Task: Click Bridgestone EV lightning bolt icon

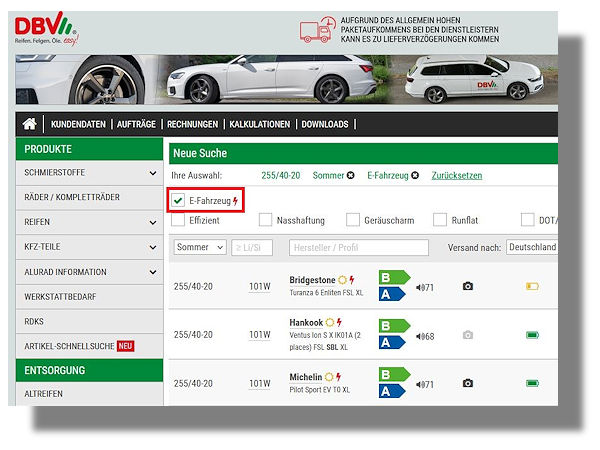Action: point(352,280)
